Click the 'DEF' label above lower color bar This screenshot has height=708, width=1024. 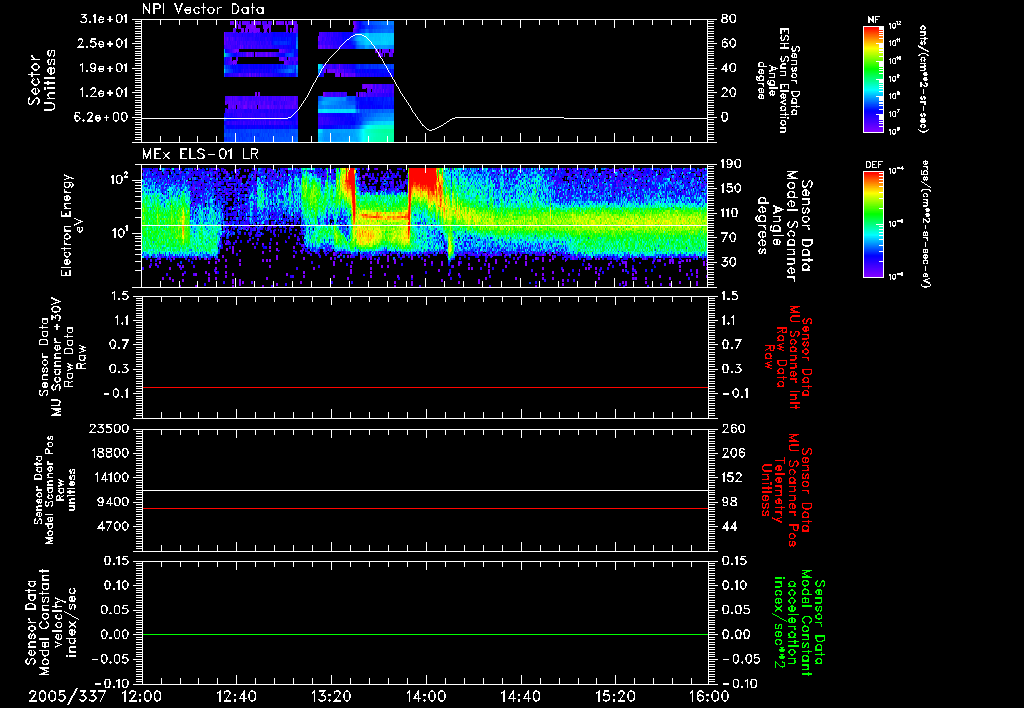(x=873, y=165)
